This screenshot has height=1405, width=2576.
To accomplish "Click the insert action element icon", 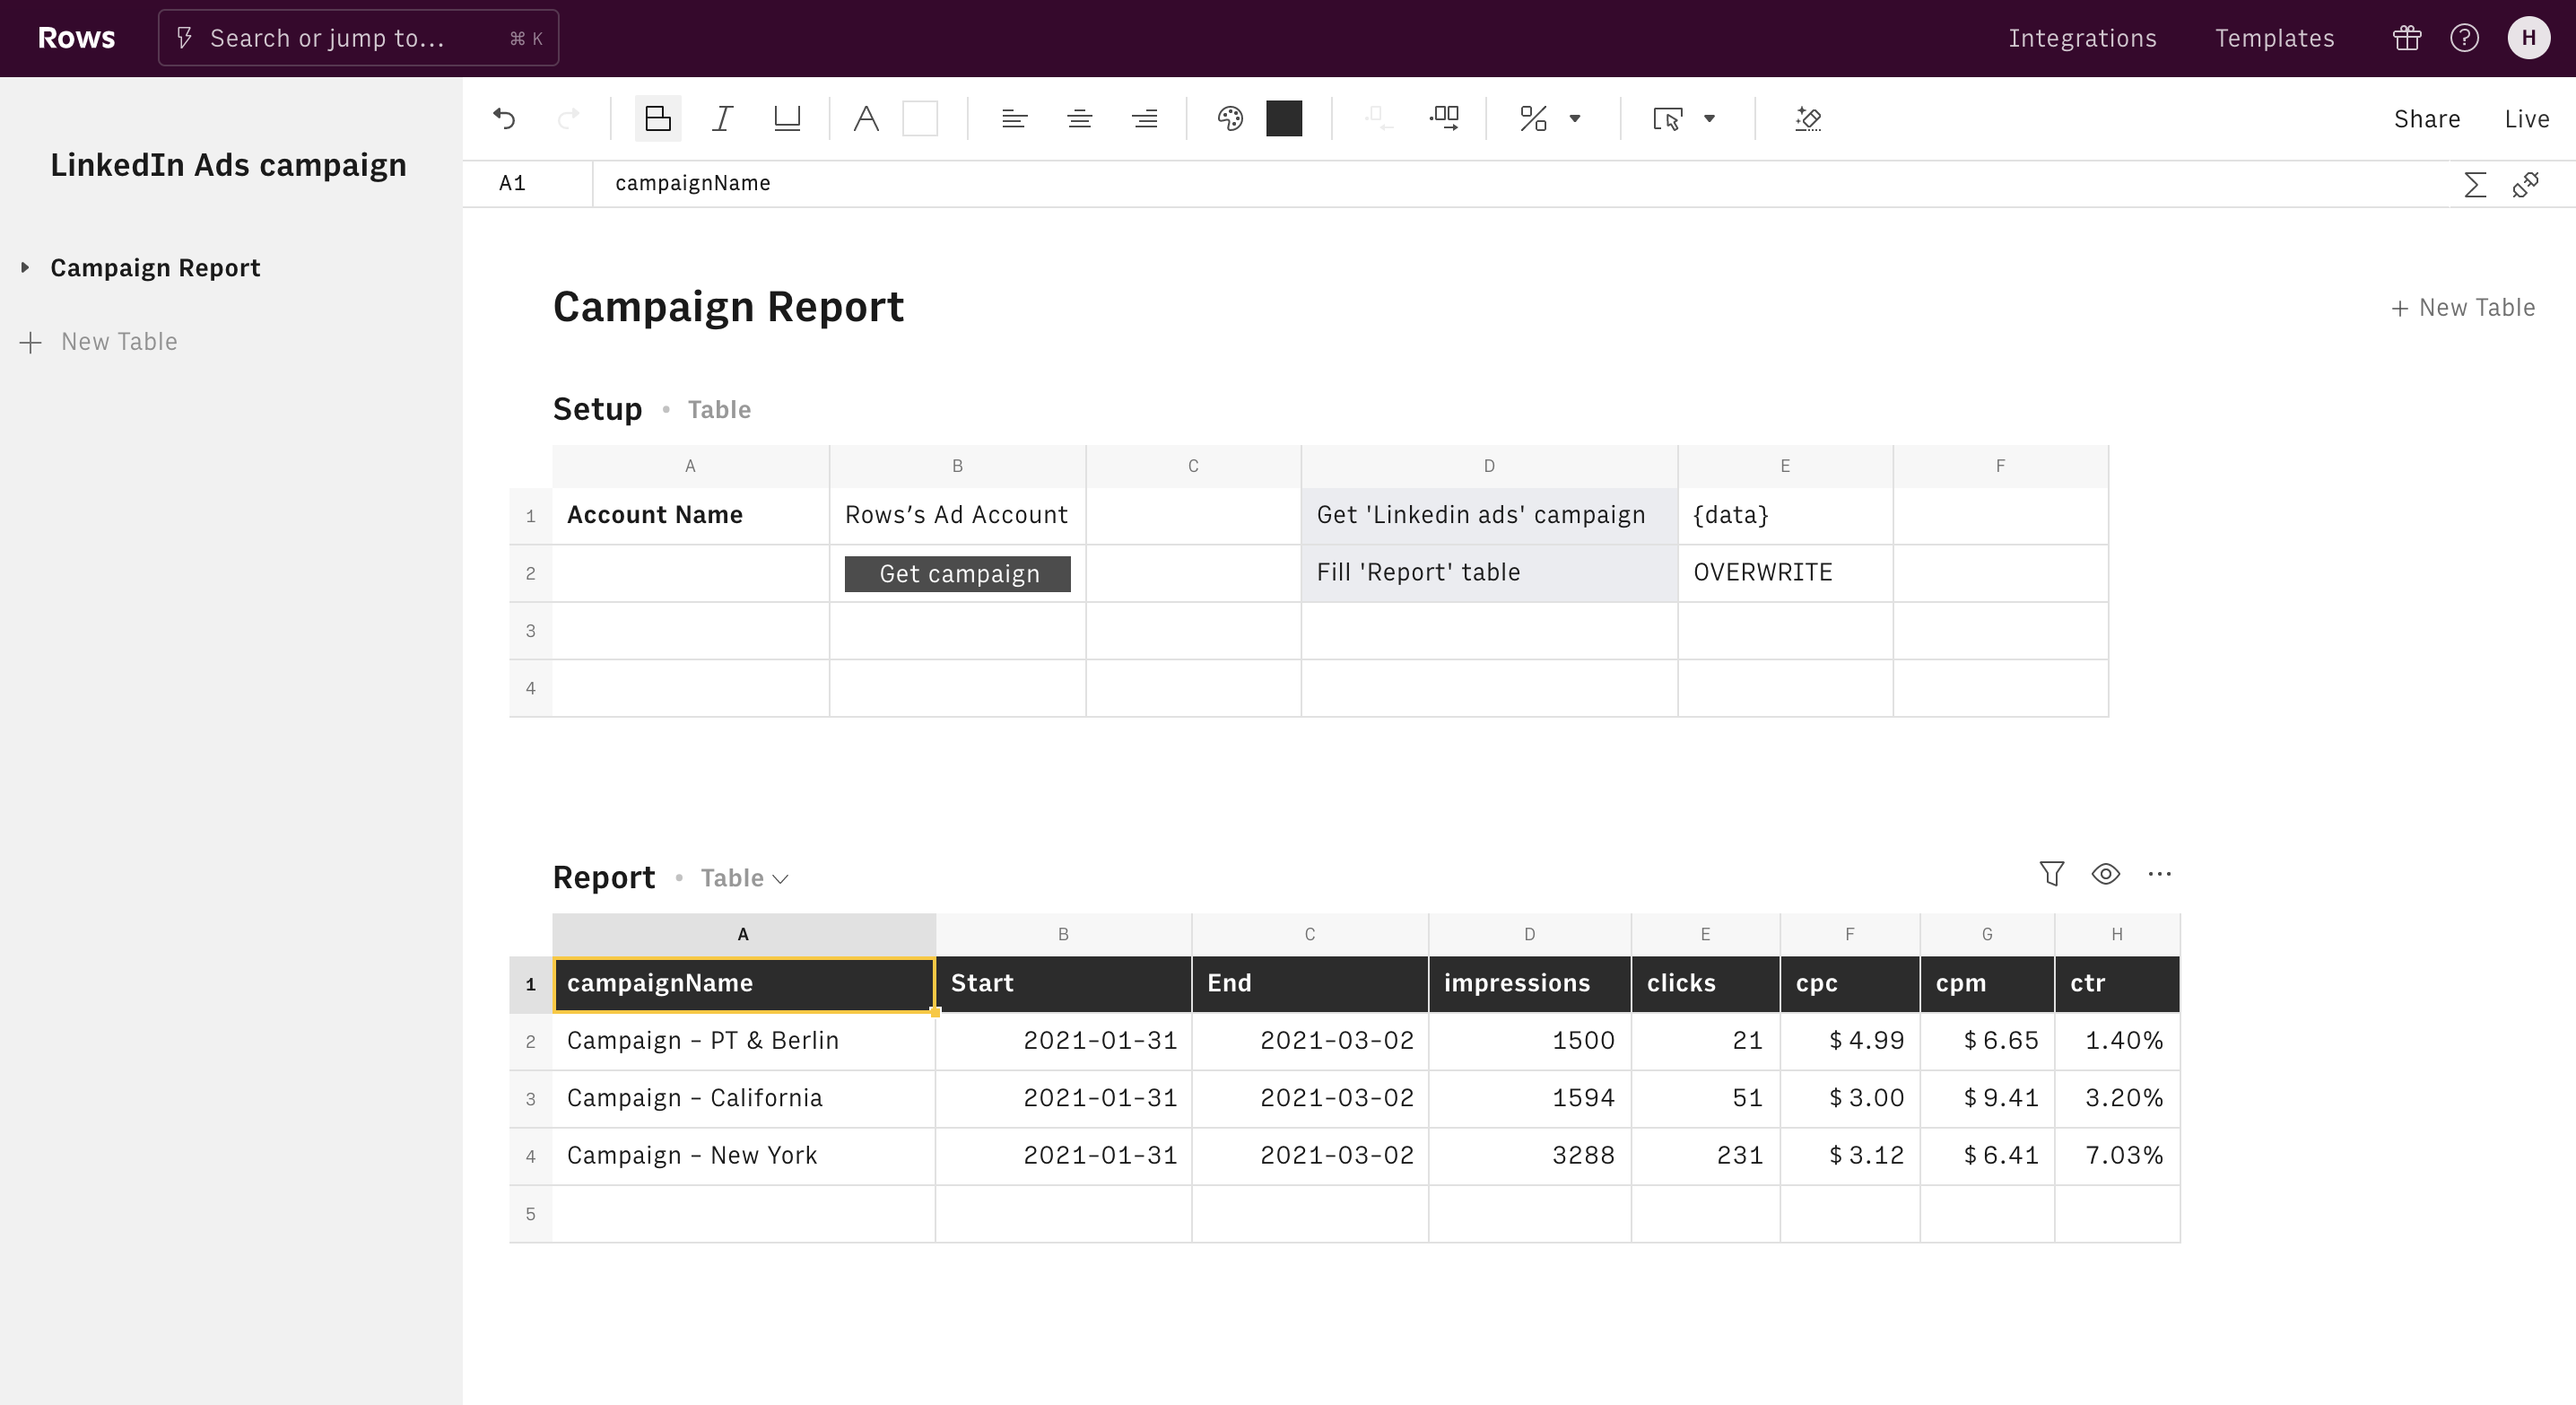I will 1668,119.
